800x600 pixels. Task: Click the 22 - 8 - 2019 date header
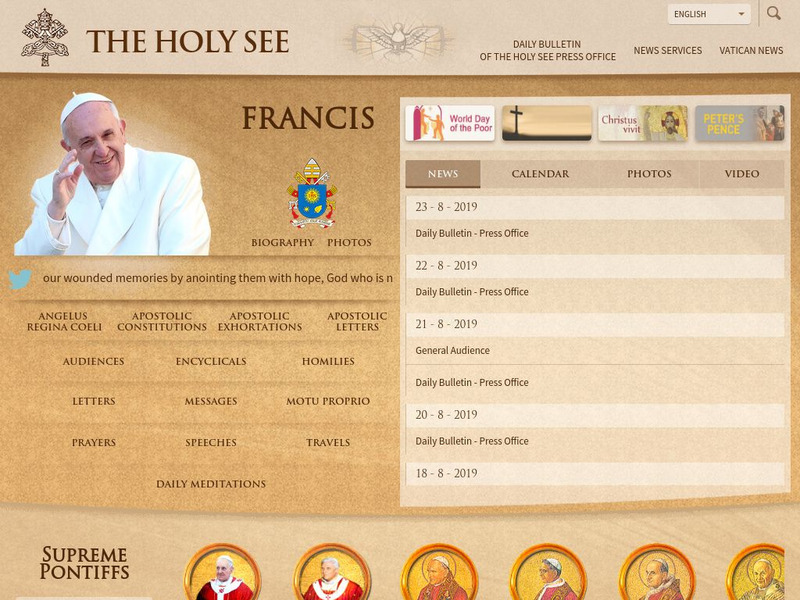[595, 266]
